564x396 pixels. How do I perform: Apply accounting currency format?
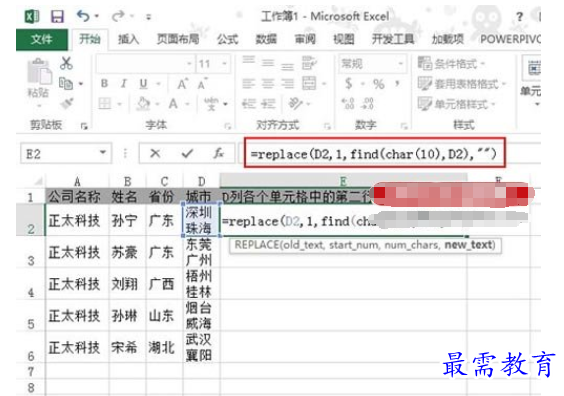click(x=348, y=84)
